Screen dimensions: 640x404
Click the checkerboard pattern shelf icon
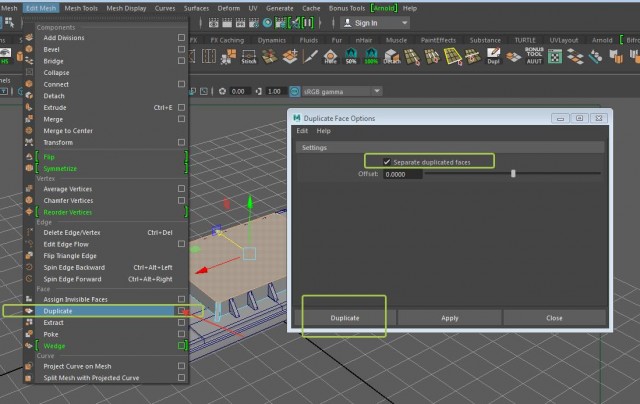tap(555, 57)
